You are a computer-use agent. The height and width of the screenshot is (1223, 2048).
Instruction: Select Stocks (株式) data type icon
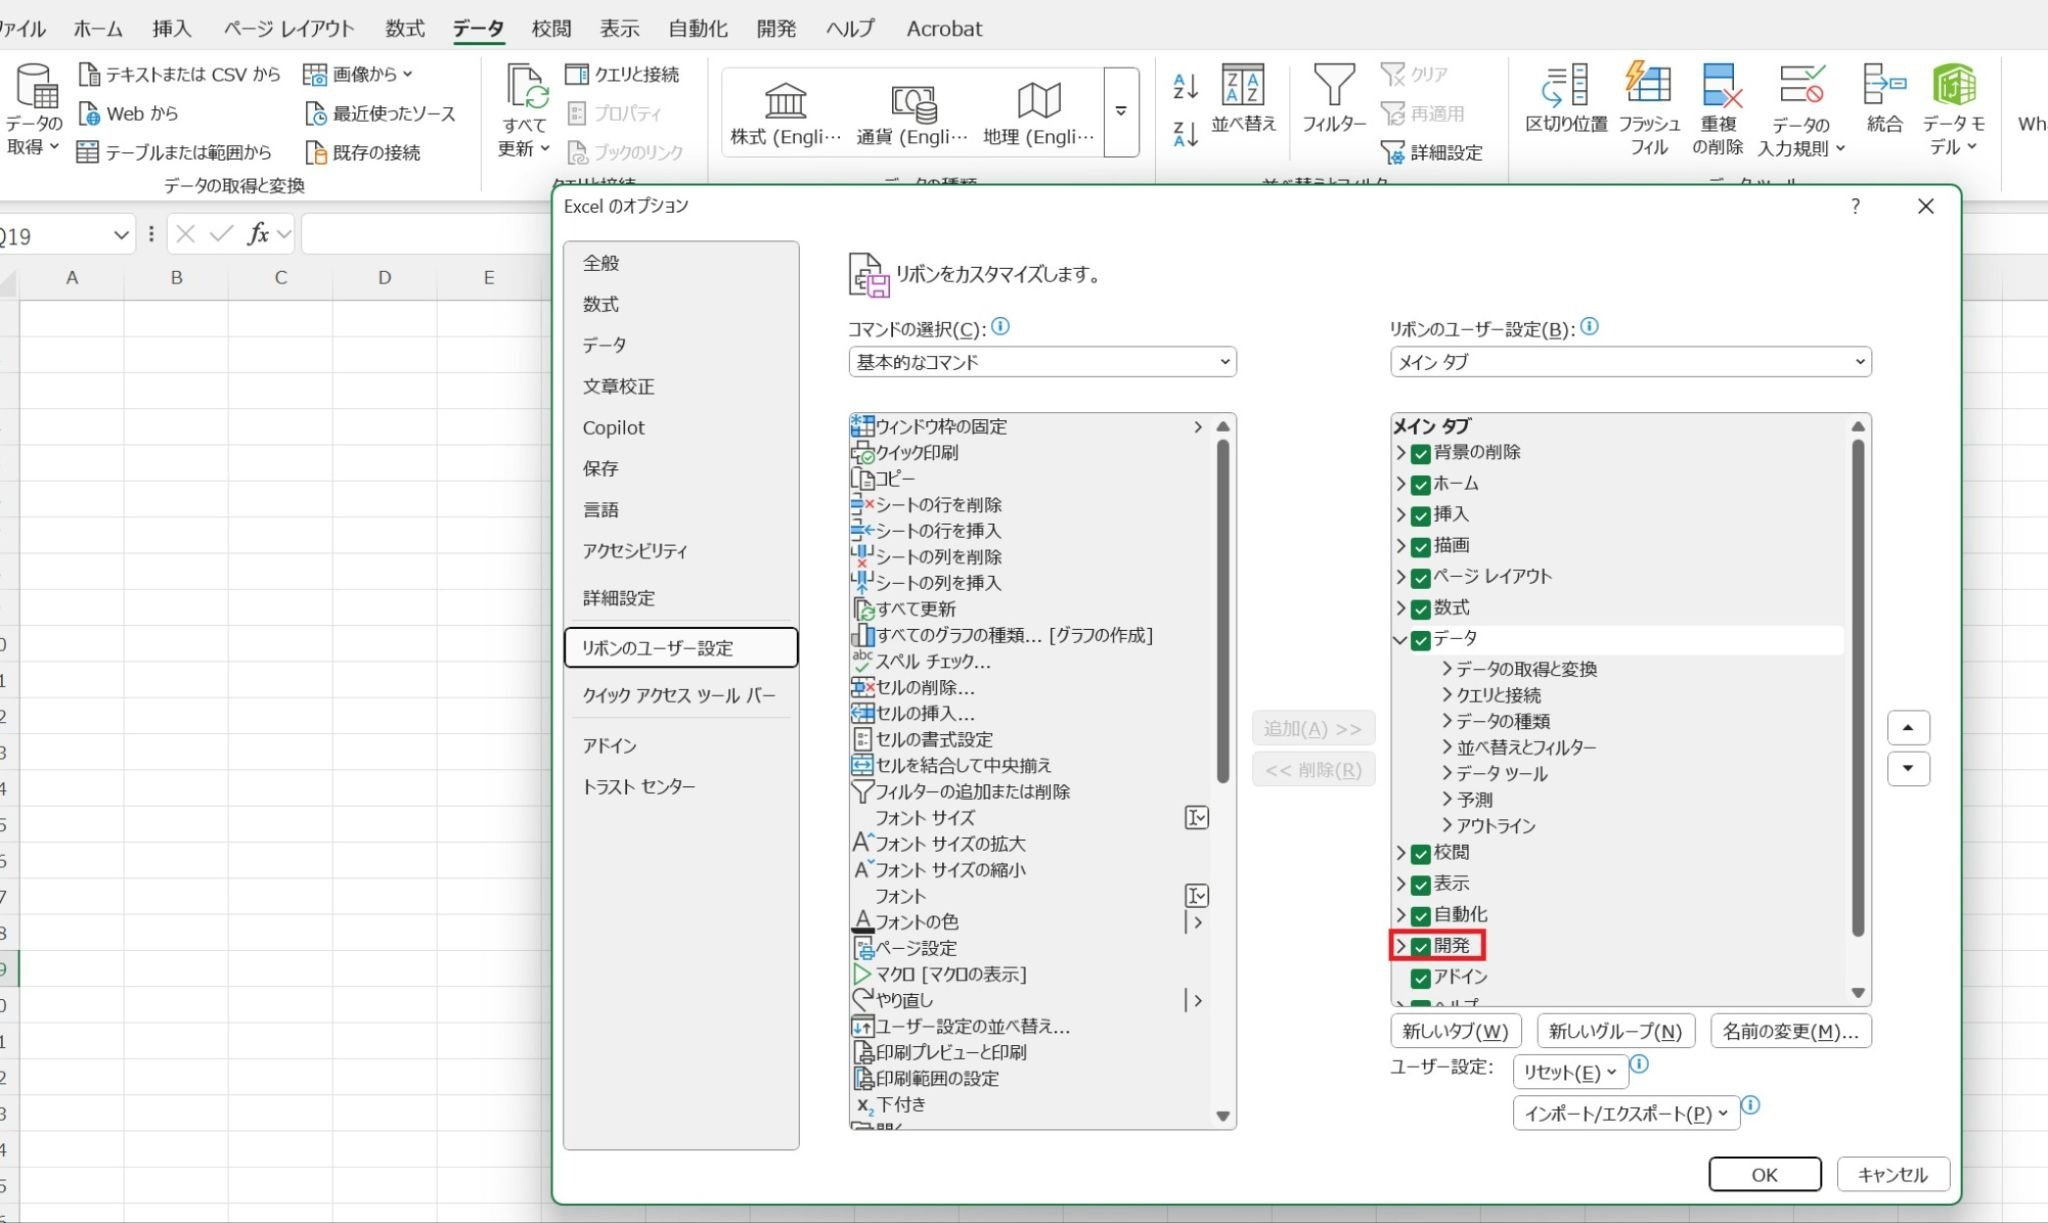coord(785,101)
